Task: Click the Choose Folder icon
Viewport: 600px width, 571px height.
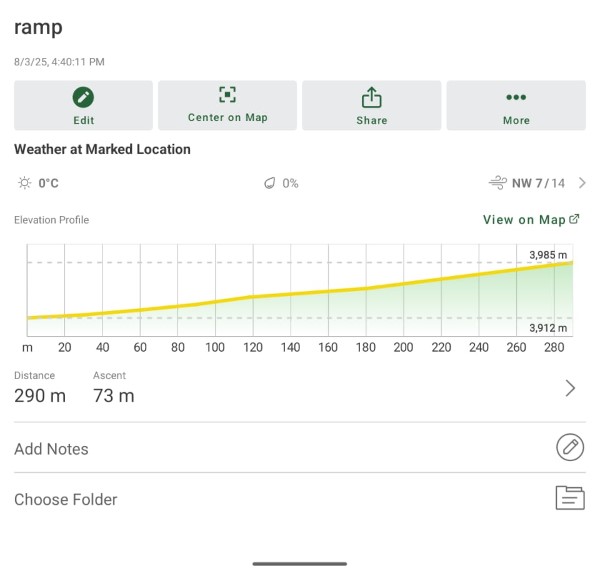Action: [x=570, y=498]
